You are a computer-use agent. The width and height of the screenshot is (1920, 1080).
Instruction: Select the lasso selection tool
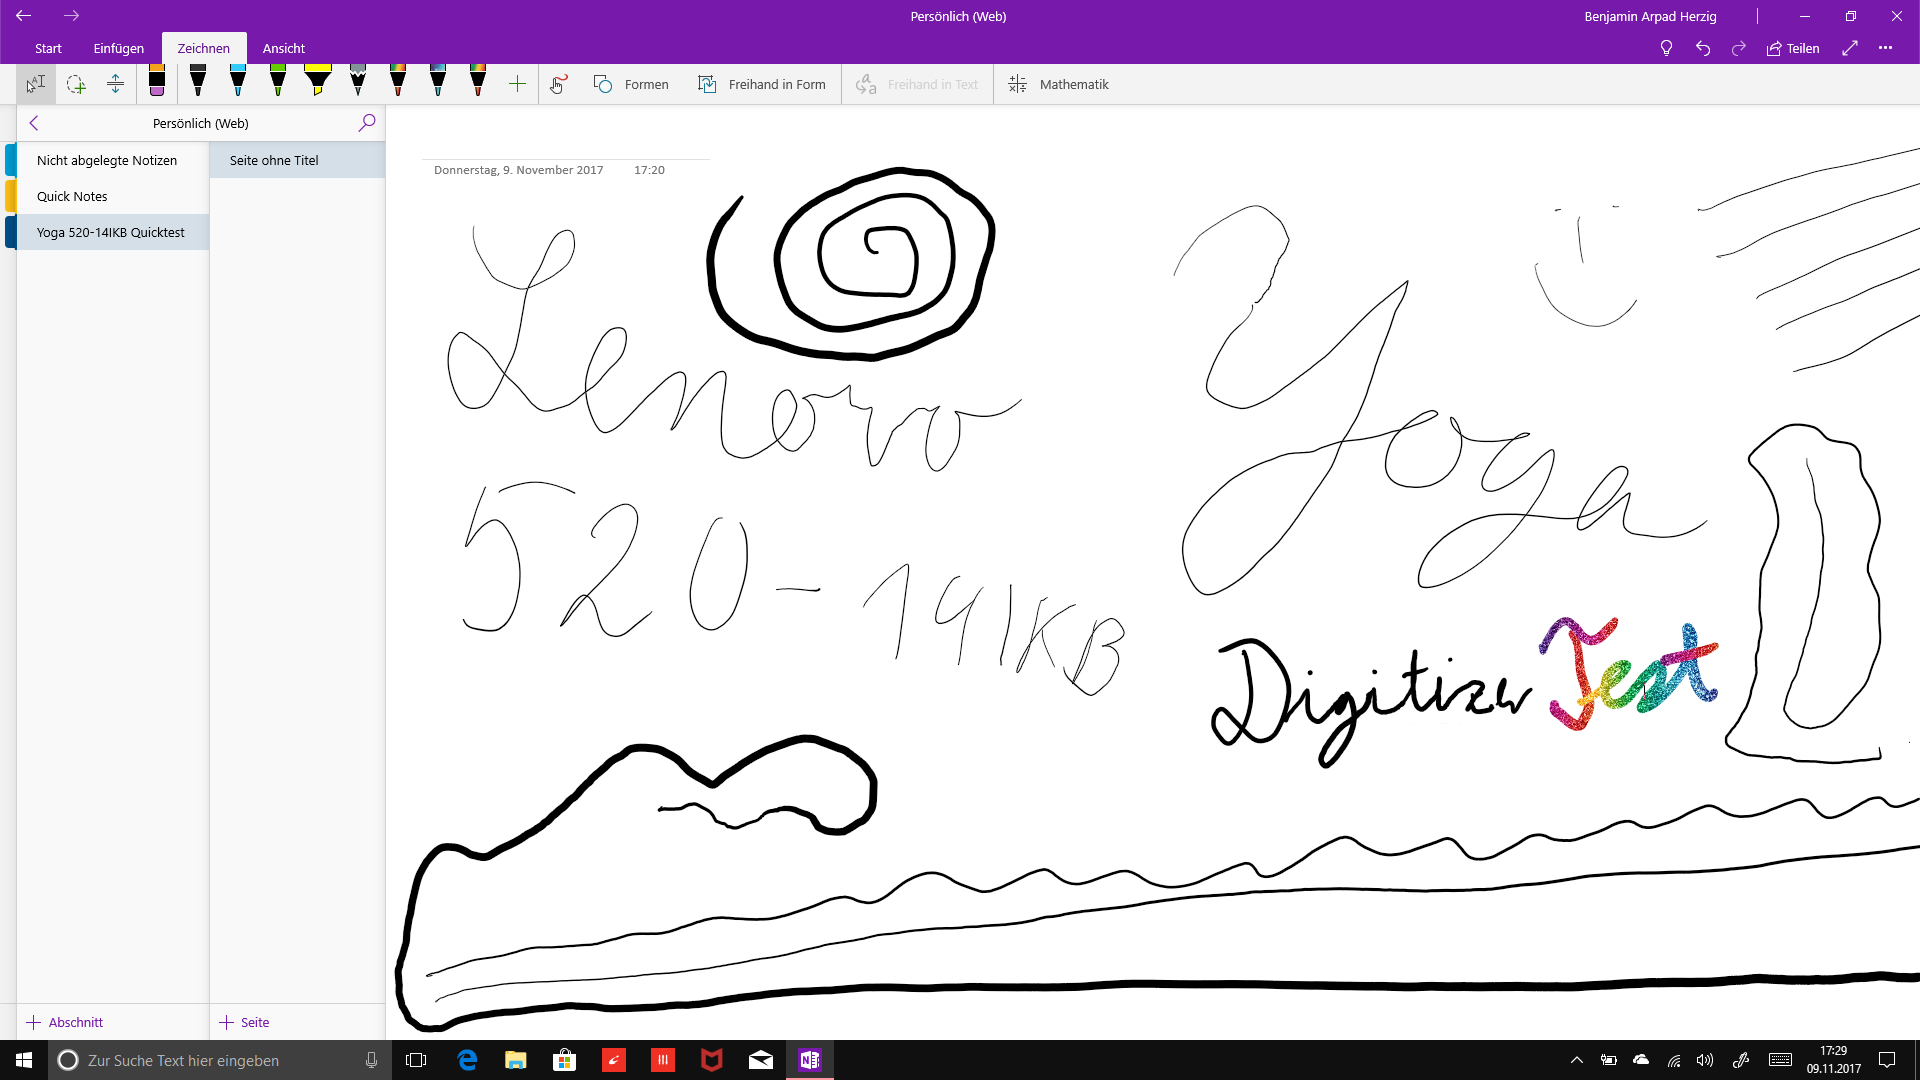coord(76,84)
